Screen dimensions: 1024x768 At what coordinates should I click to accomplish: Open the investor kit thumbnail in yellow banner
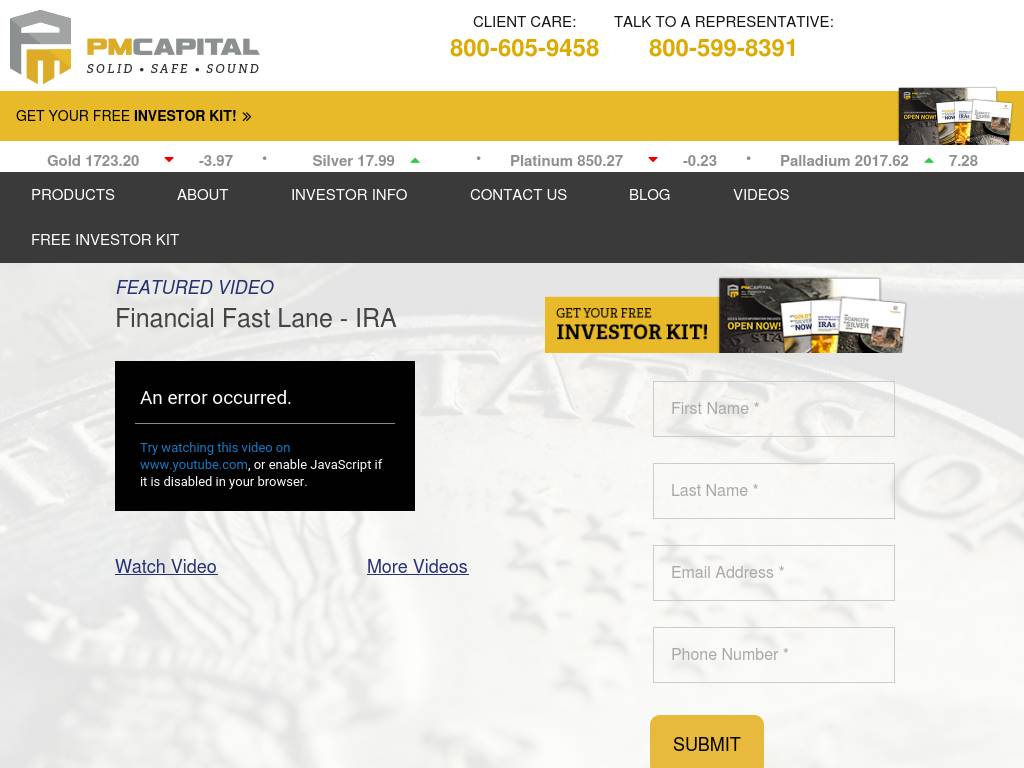(955, 116)
